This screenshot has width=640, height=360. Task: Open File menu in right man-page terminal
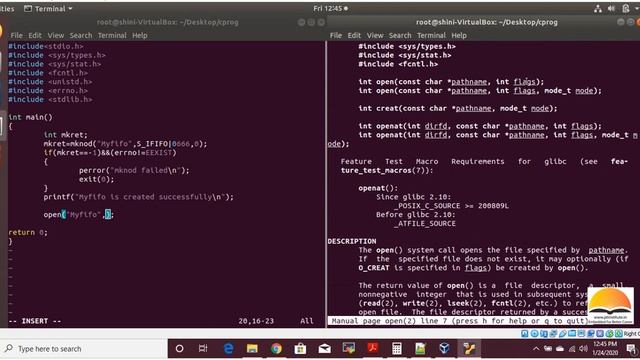[336, 36]
